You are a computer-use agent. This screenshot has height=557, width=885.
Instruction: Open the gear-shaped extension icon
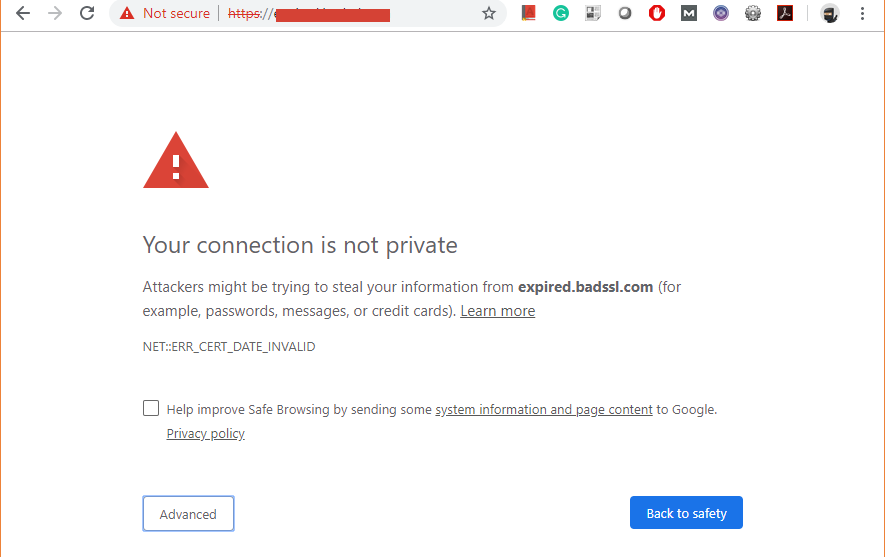tap(753, 14)
